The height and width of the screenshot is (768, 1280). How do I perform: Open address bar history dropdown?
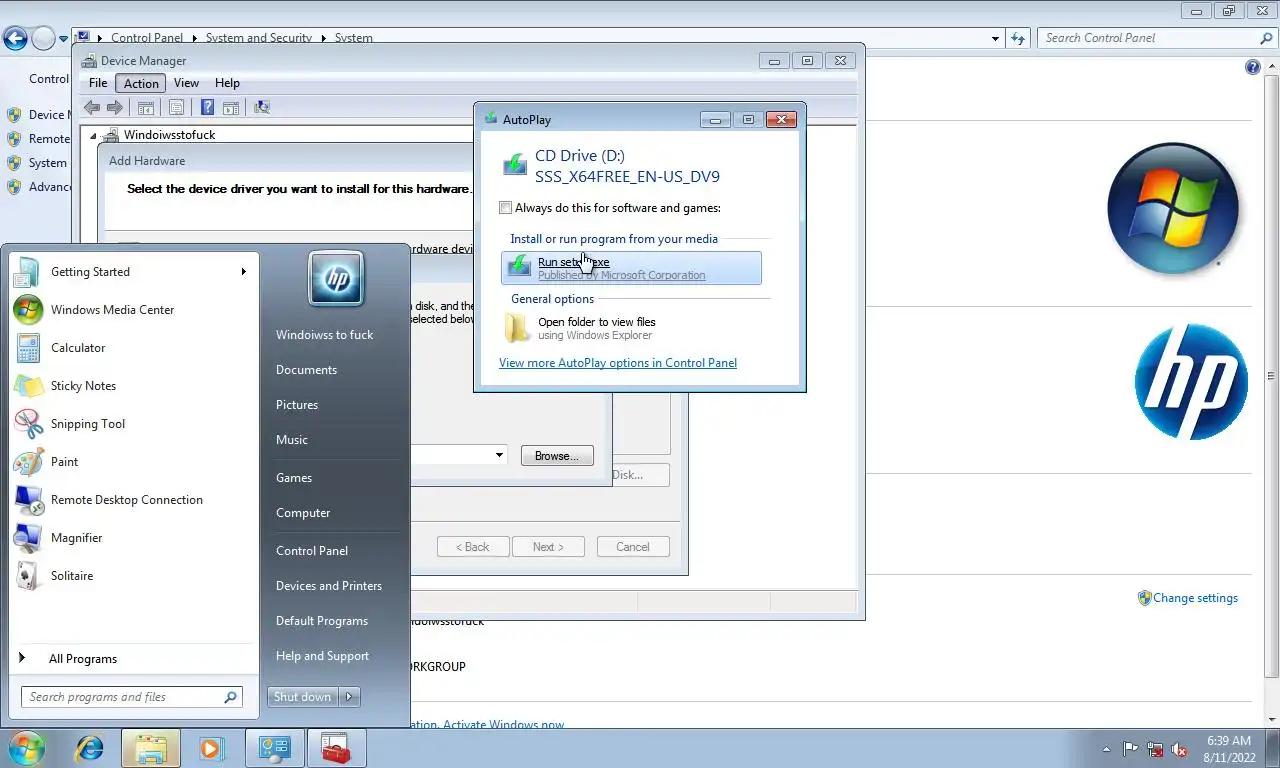click(x=995, y=38)
